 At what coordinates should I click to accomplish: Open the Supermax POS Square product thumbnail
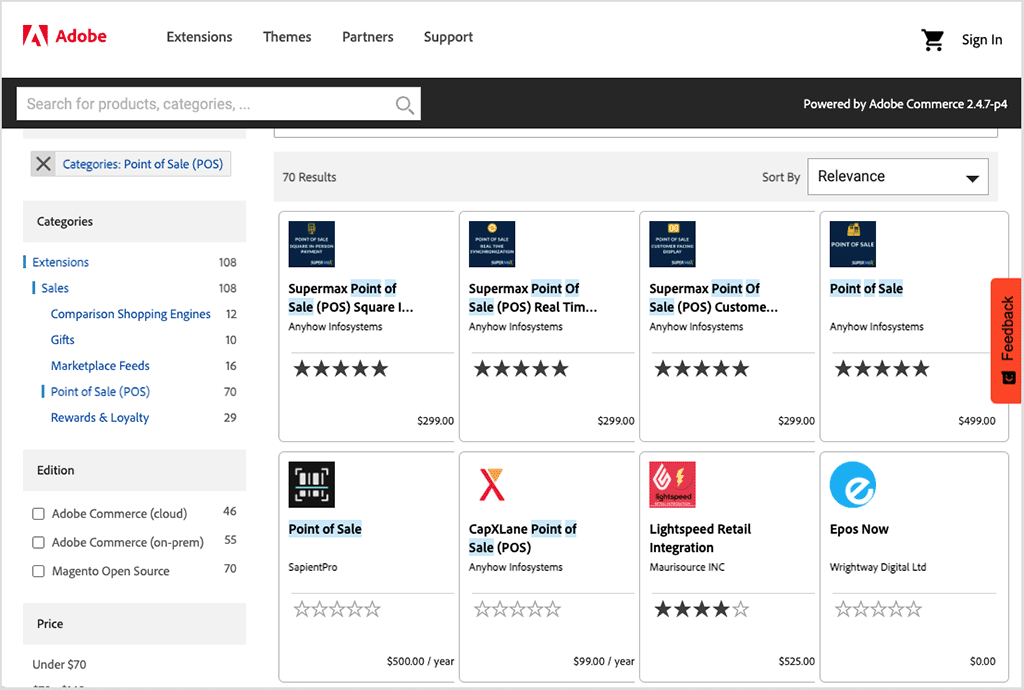click(x=312, y=244)
